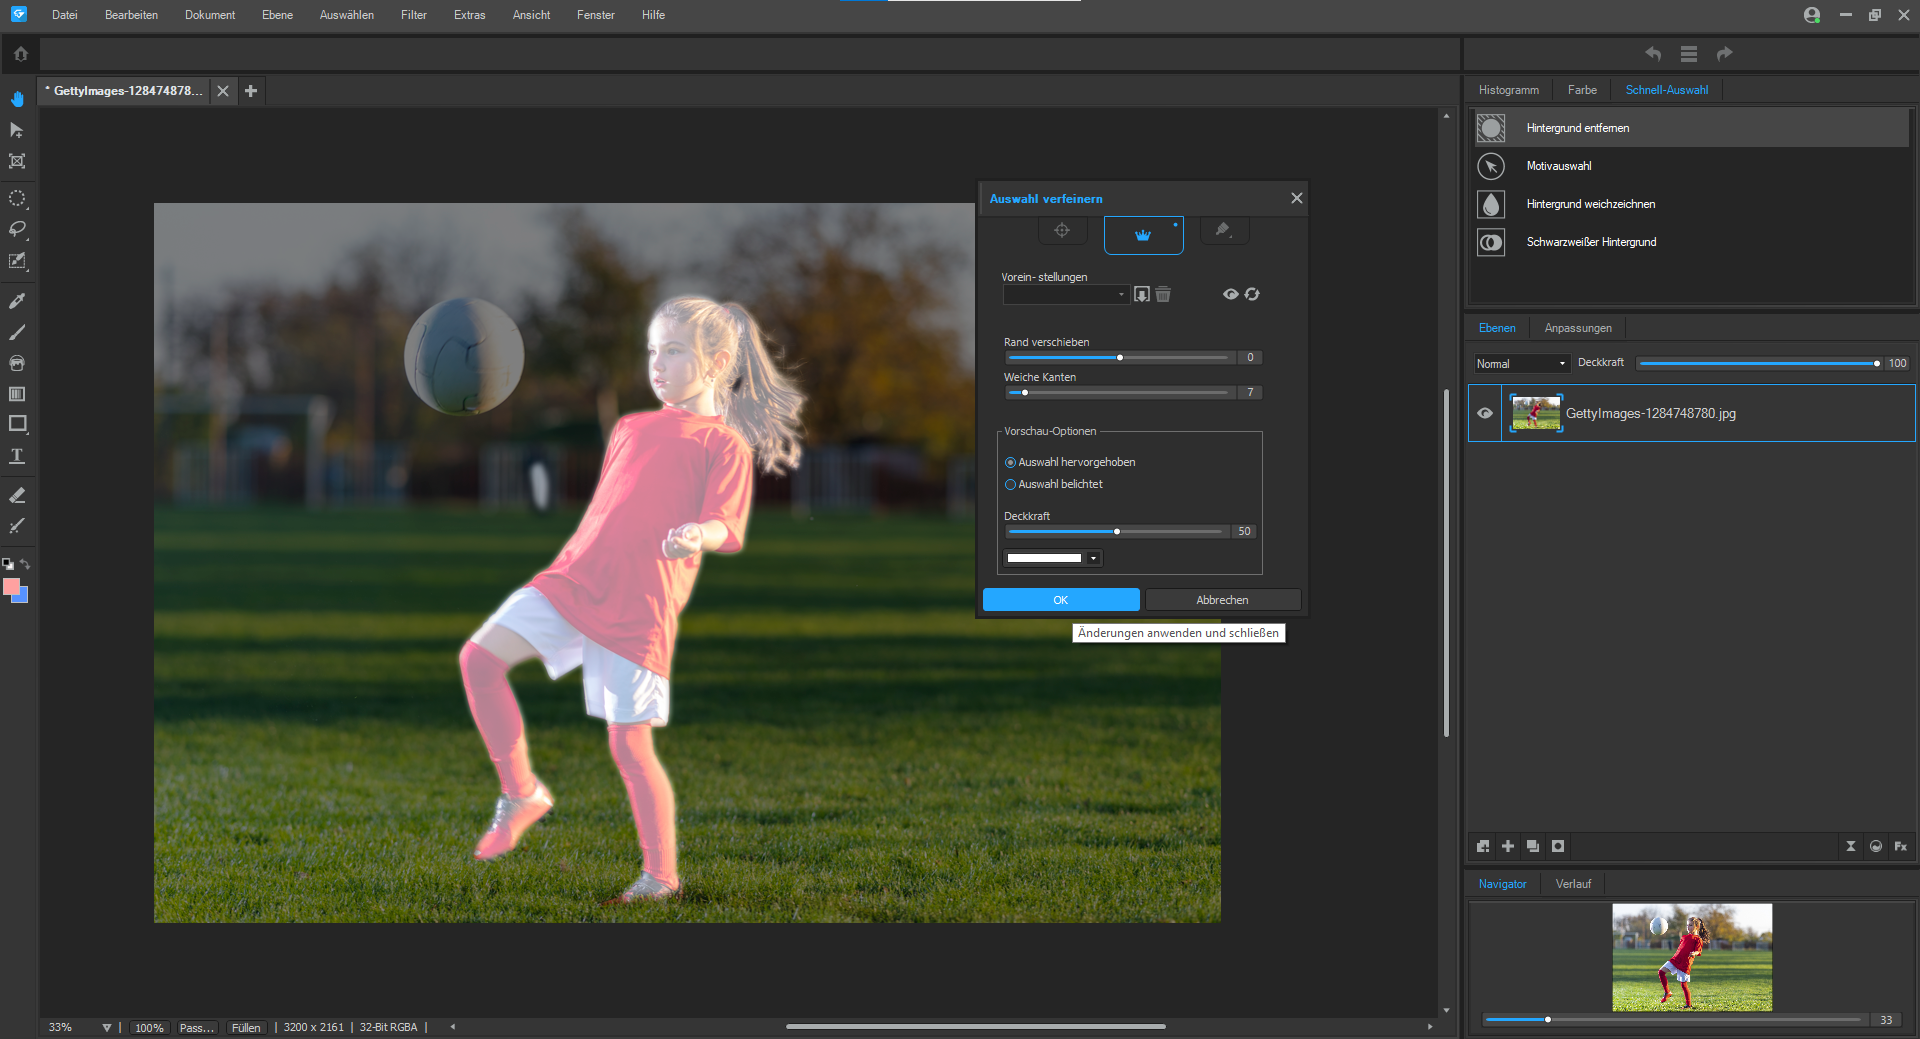1920x1039 pixels.
Task: Open the Filter menu
Action: 413,14
